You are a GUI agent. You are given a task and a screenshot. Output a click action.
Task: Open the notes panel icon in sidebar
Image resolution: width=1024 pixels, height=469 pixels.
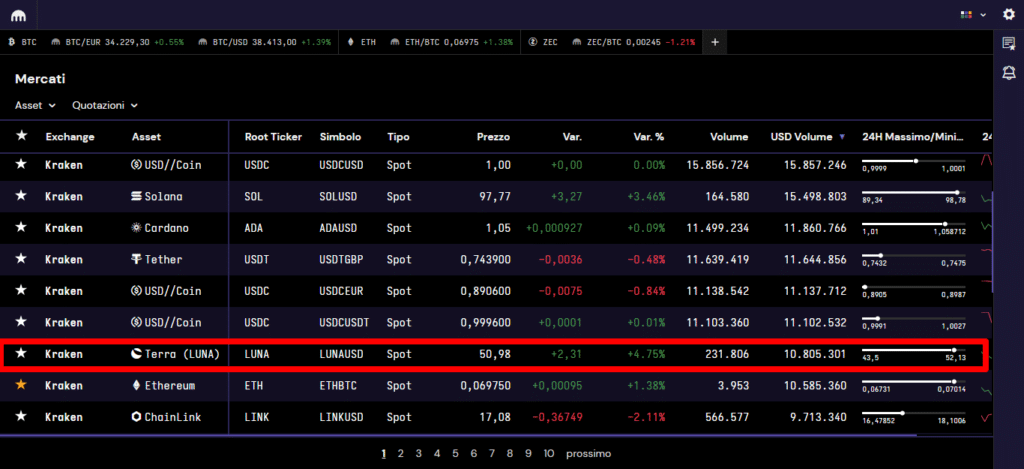1009,43
